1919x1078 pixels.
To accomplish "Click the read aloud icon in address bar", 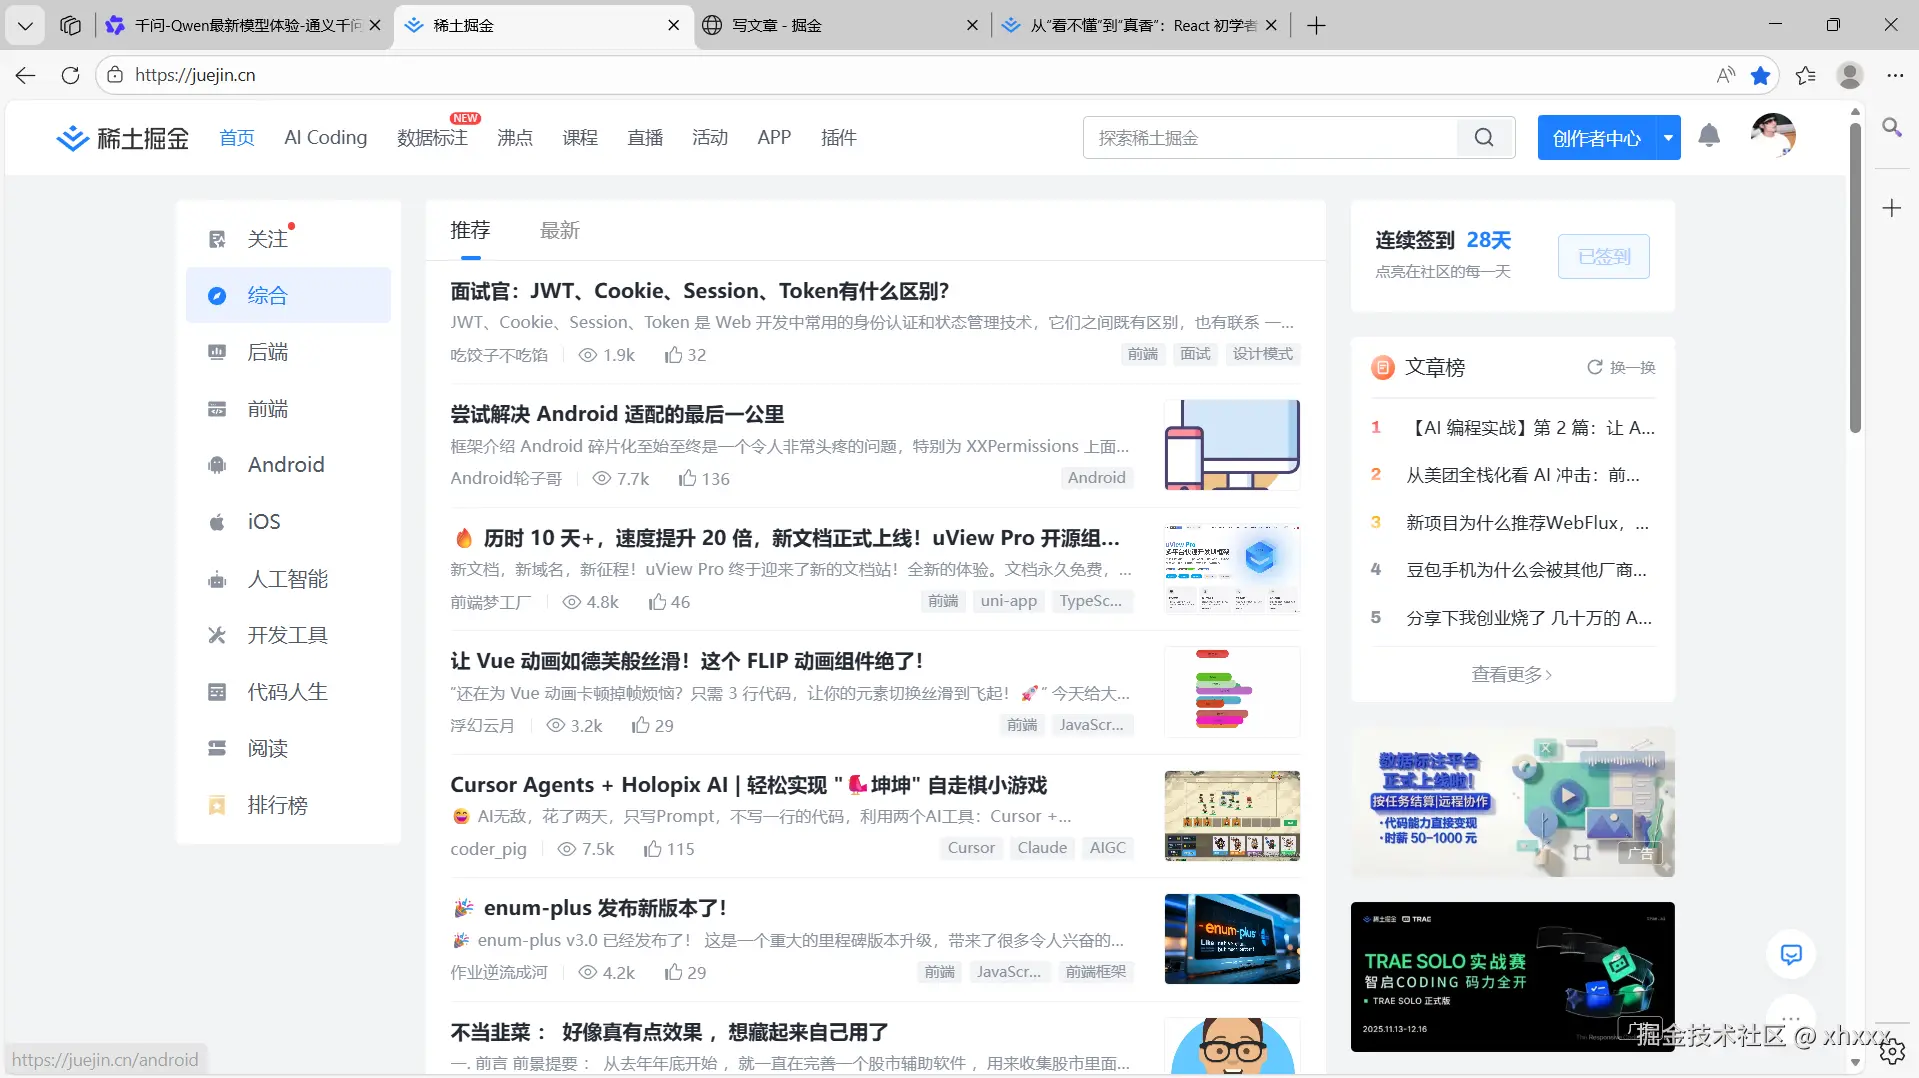I will pyautogui.click(x=1726, y=75).
